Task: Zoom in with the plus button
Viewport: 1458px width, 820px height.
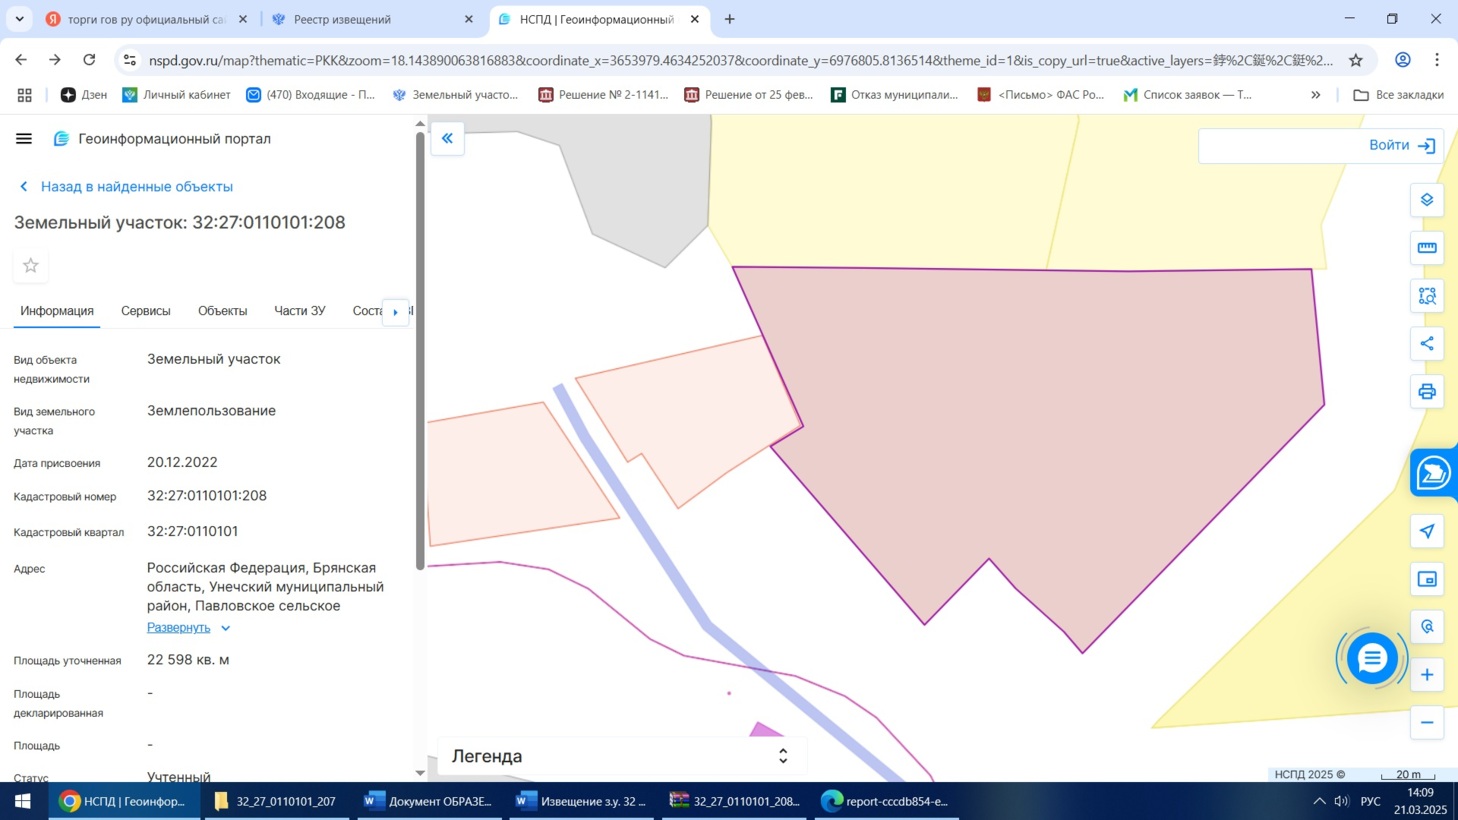Action: (1426, 675)
